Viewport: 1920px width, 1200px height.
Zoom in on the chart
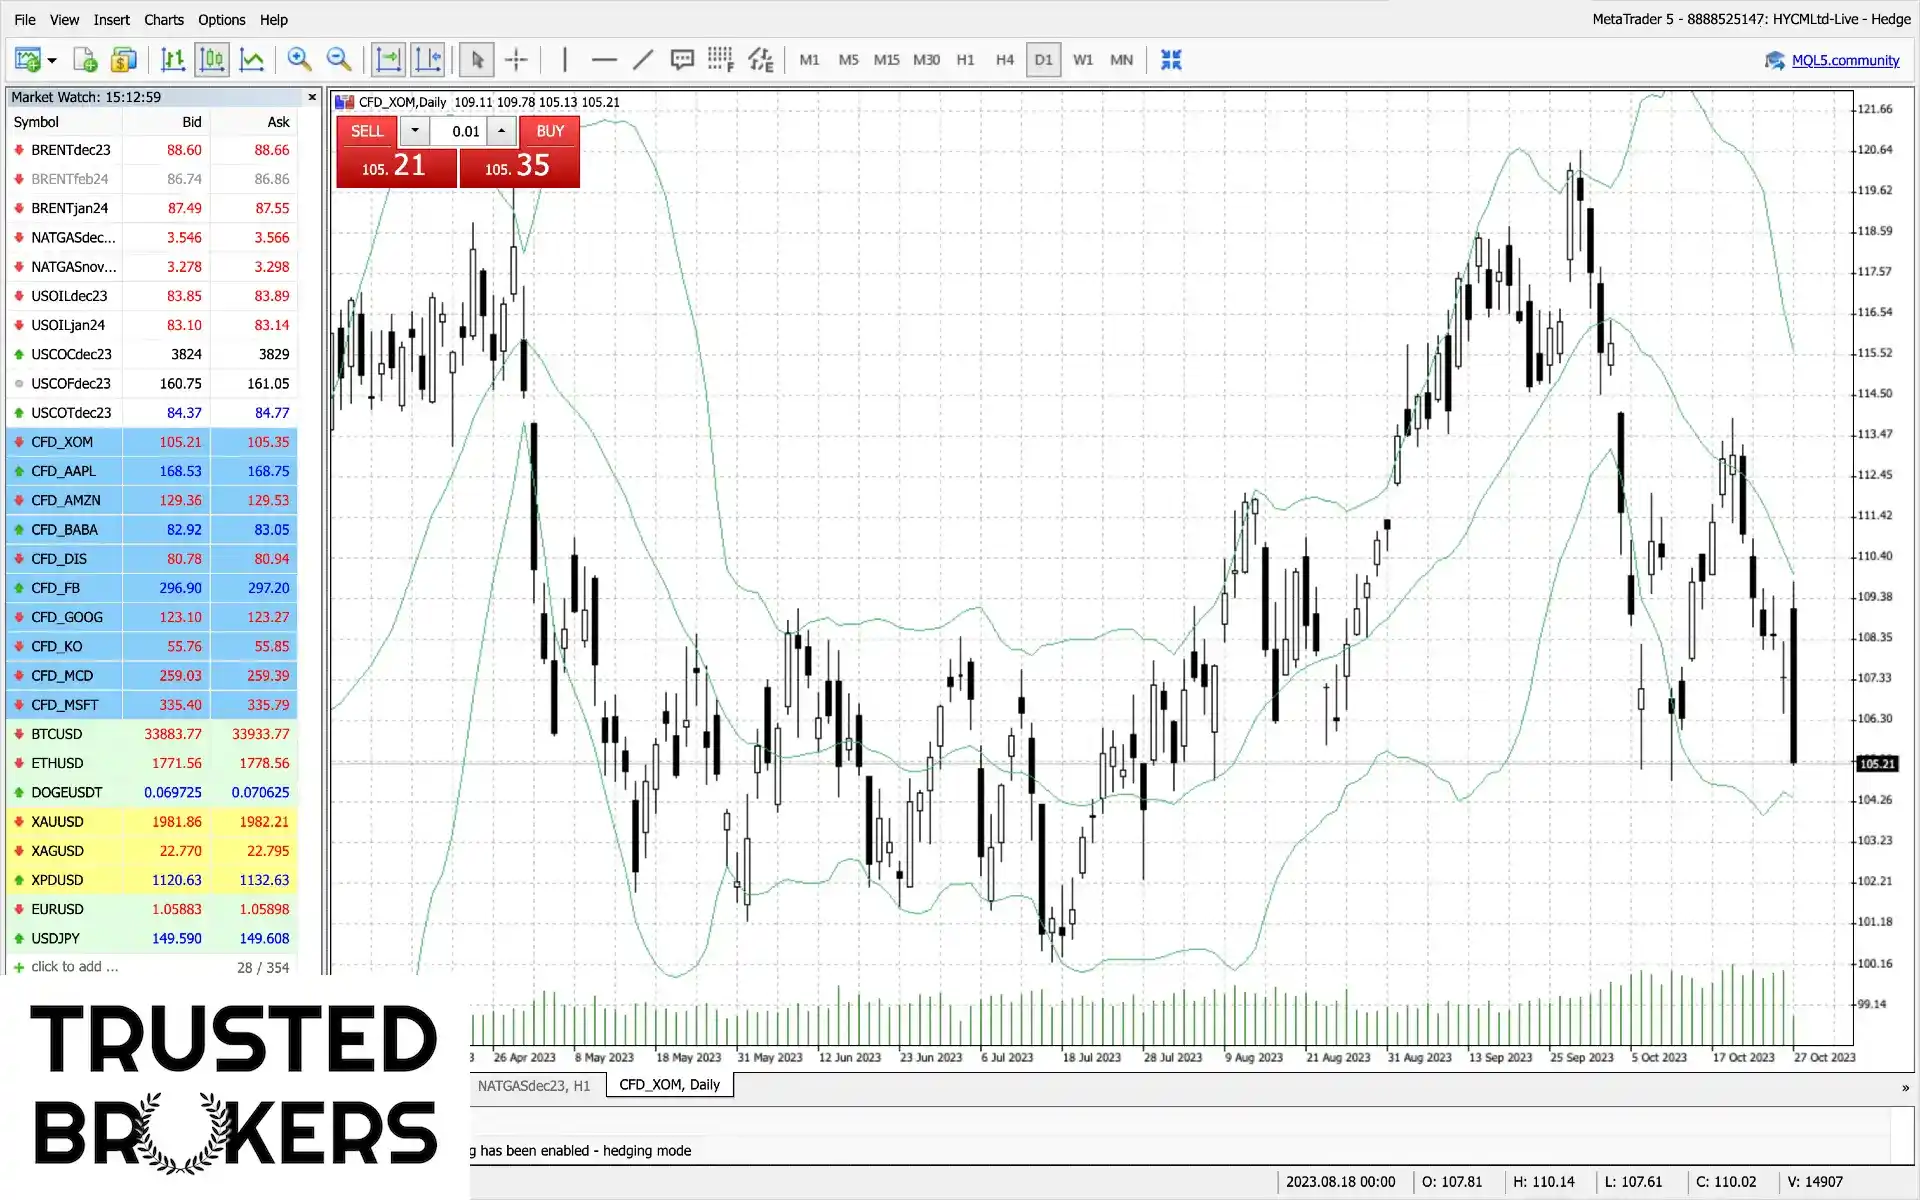(299, 60)
